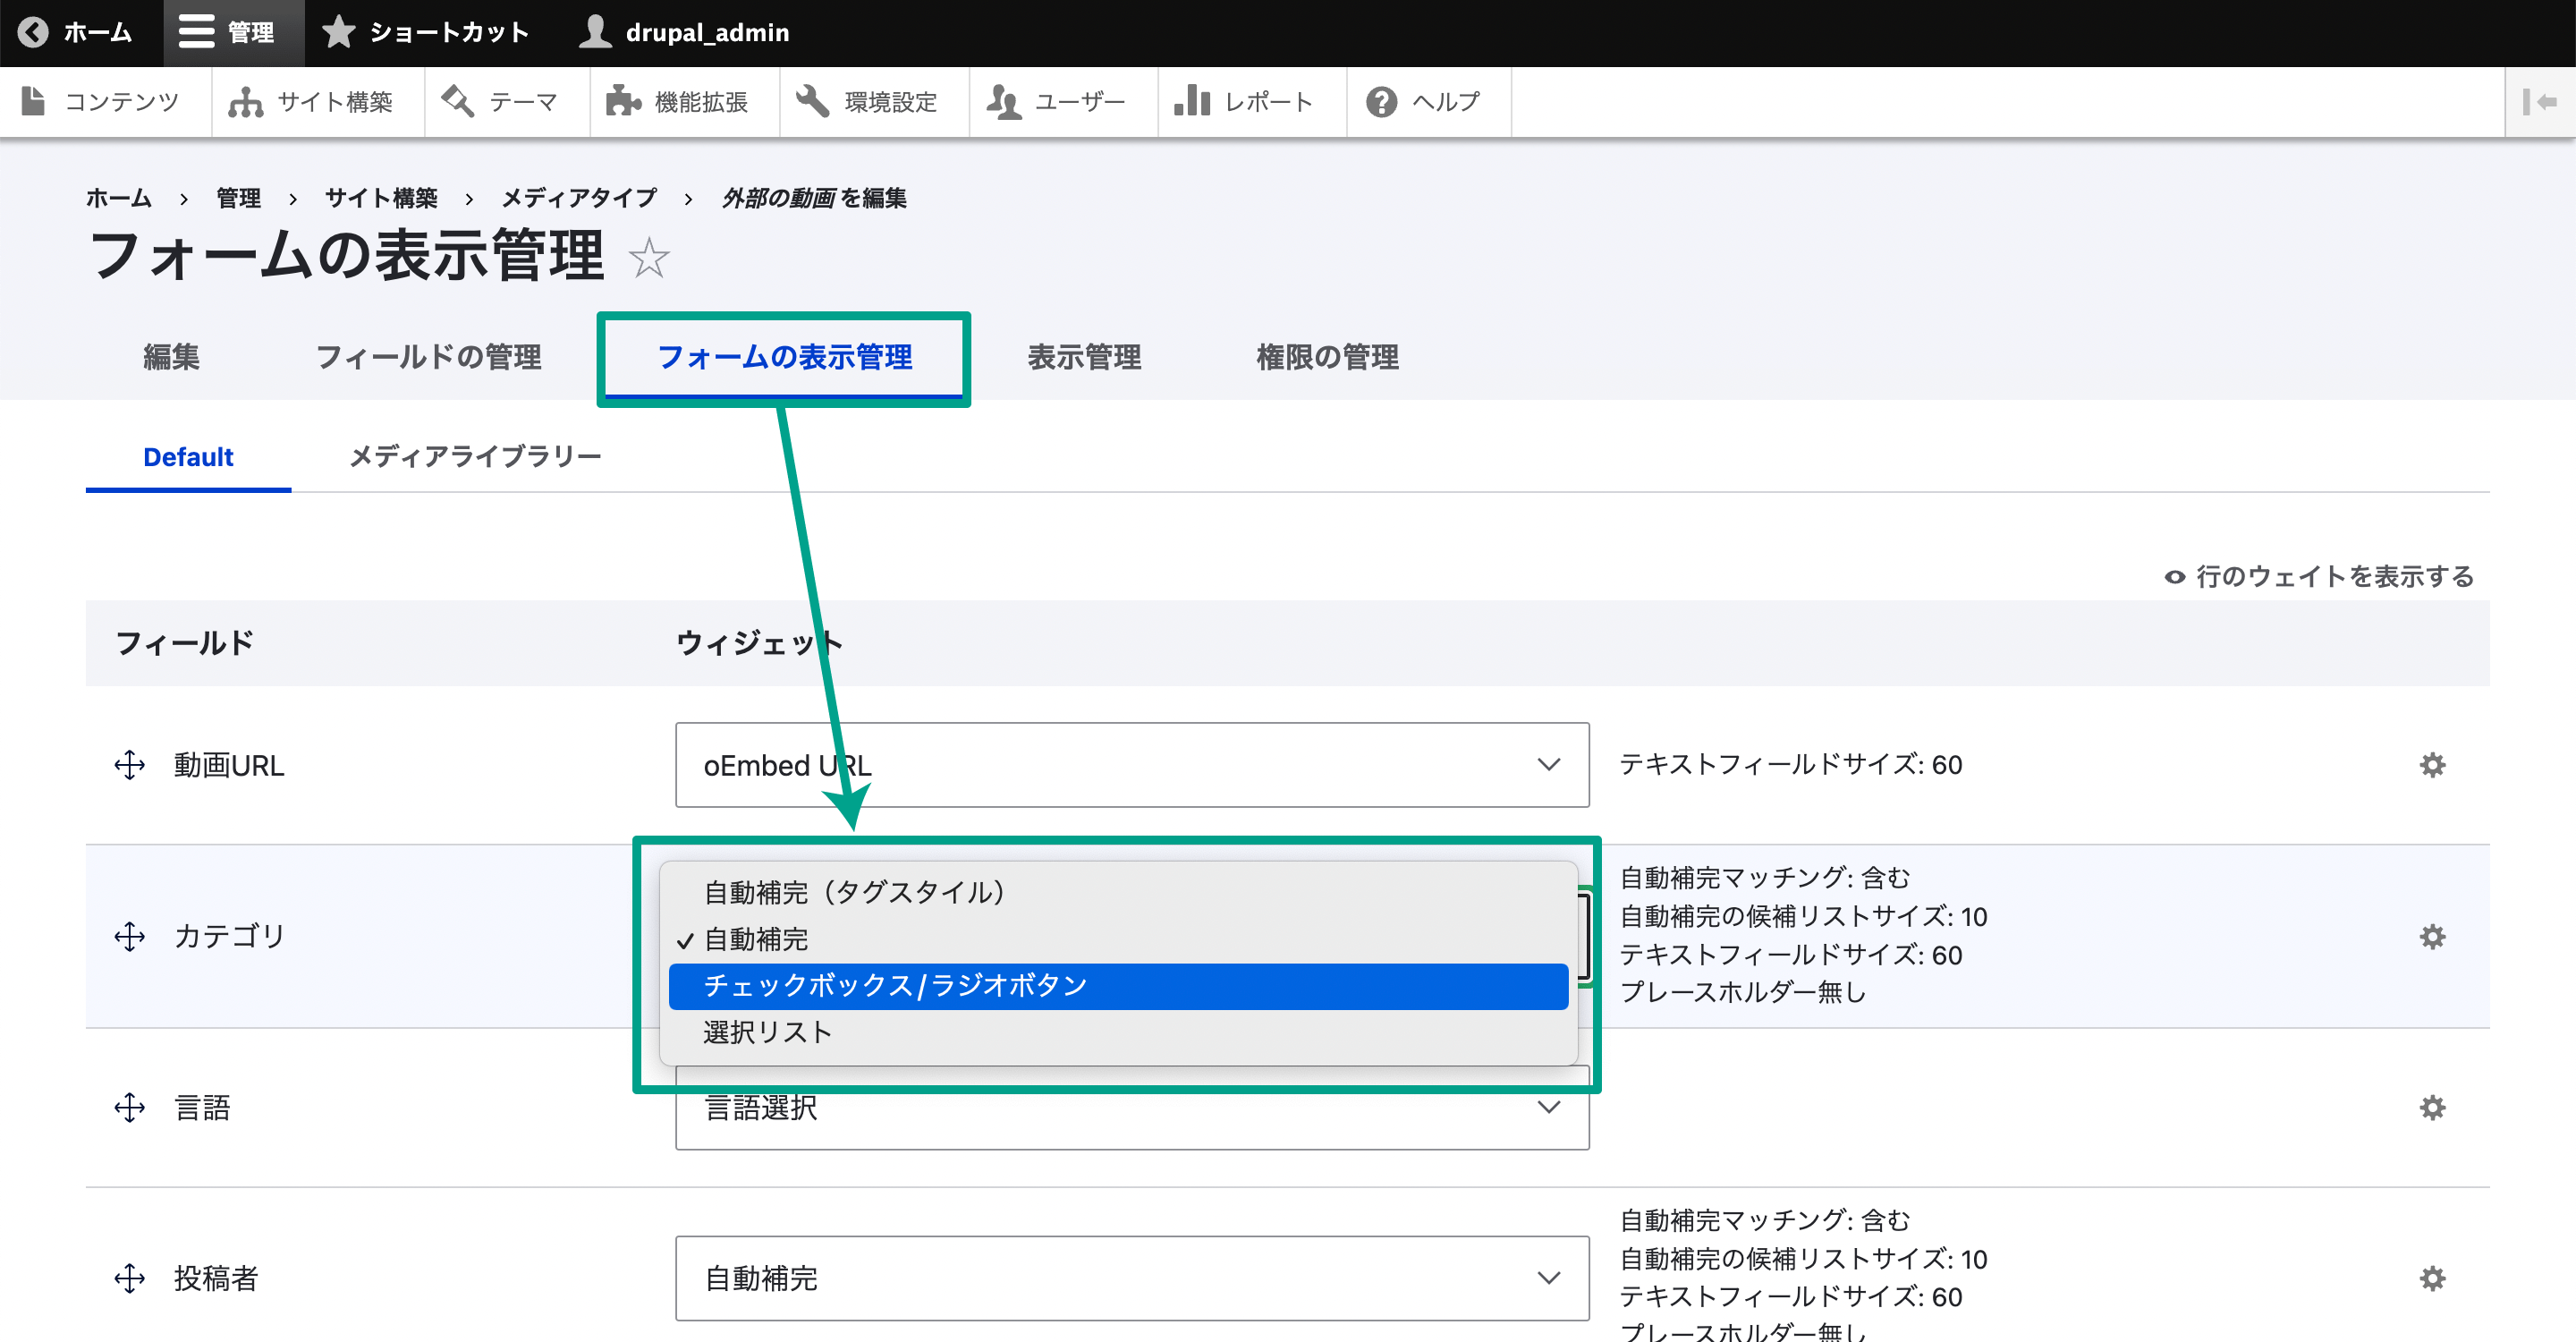The image size is (2576, 1342).
Task: Click the カテゴリ field label
Action: coord(230,936)
